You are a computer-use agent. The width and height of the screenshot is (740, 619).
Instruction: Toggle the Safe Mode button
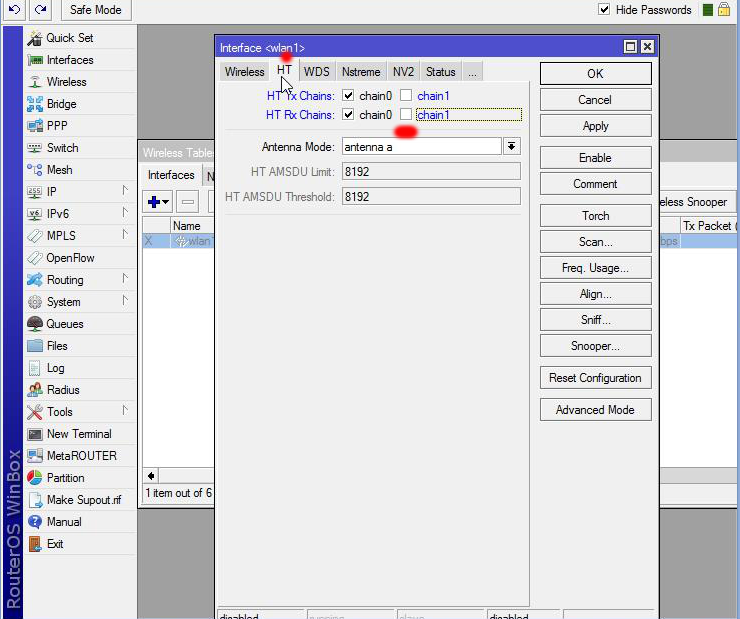[x=96, y=9]
